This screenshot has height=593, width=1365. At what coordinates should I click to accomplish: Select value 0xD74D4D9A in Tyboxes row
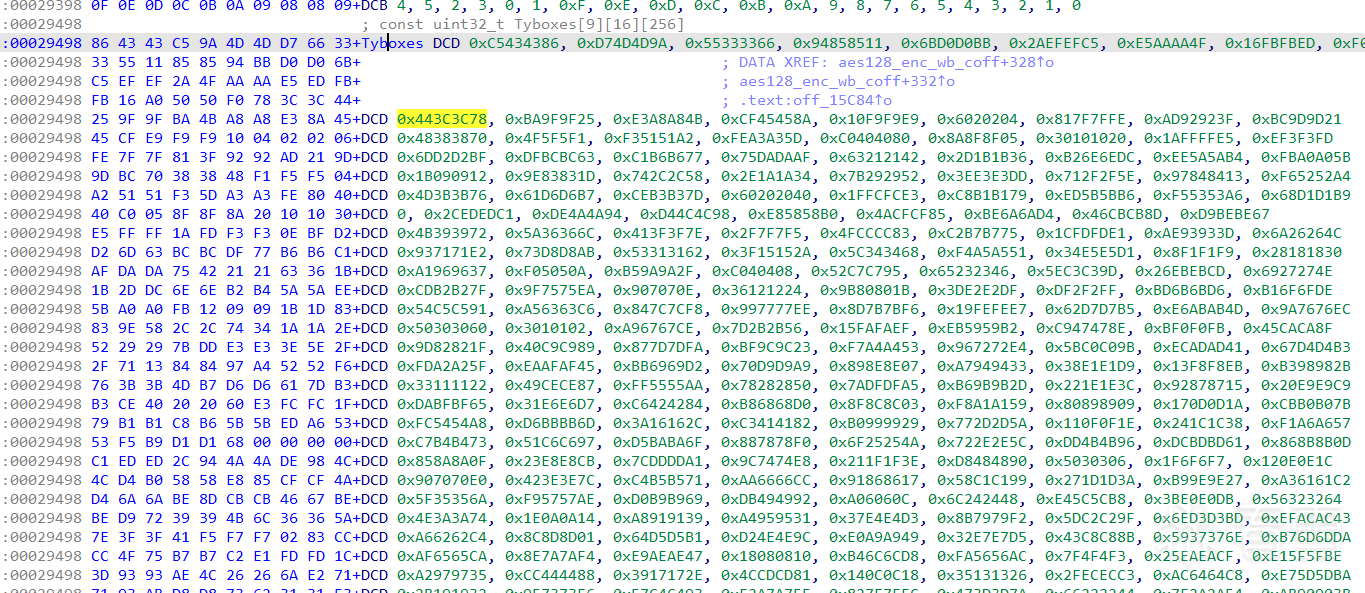622,44
